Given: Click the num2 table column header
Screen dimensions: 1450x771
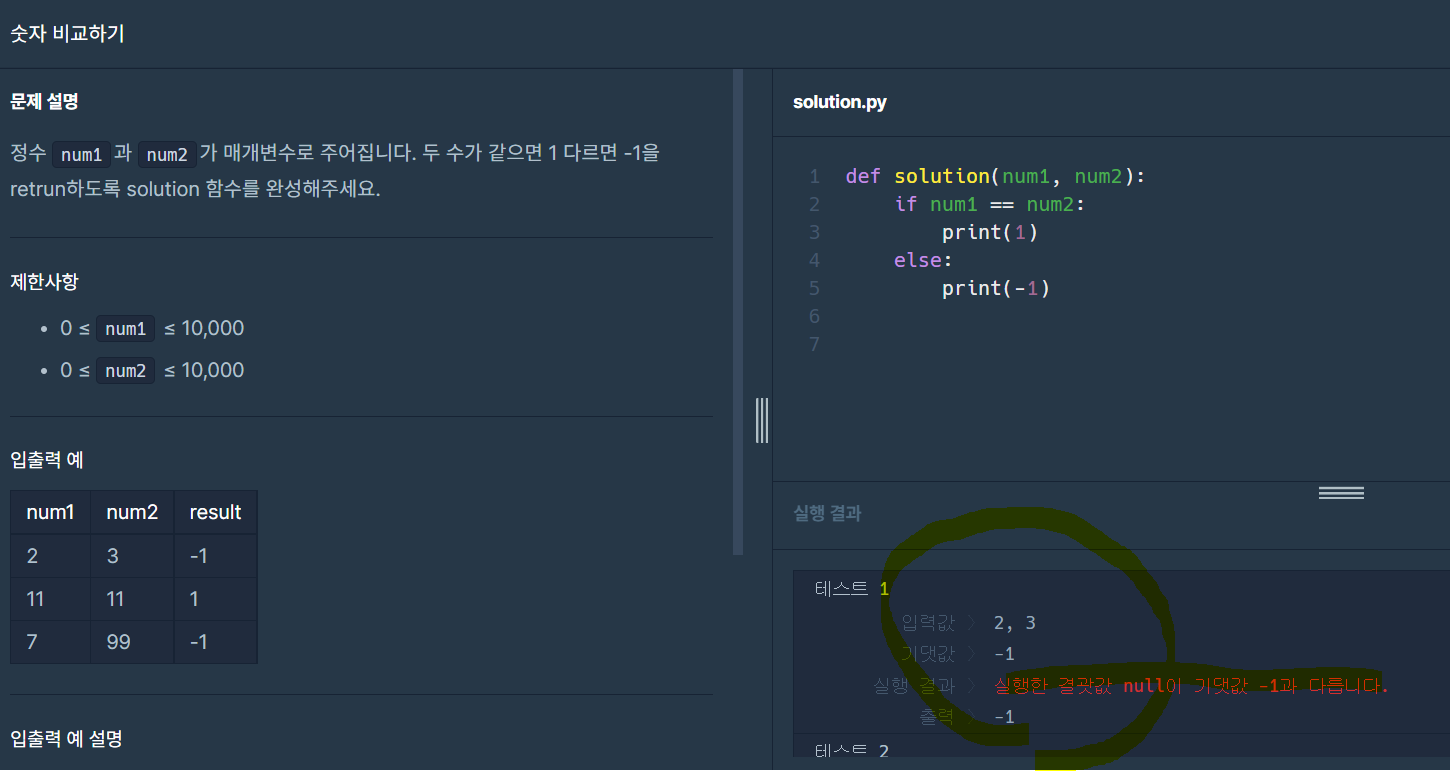Looking at the screenshot, I should coord(132,512).
